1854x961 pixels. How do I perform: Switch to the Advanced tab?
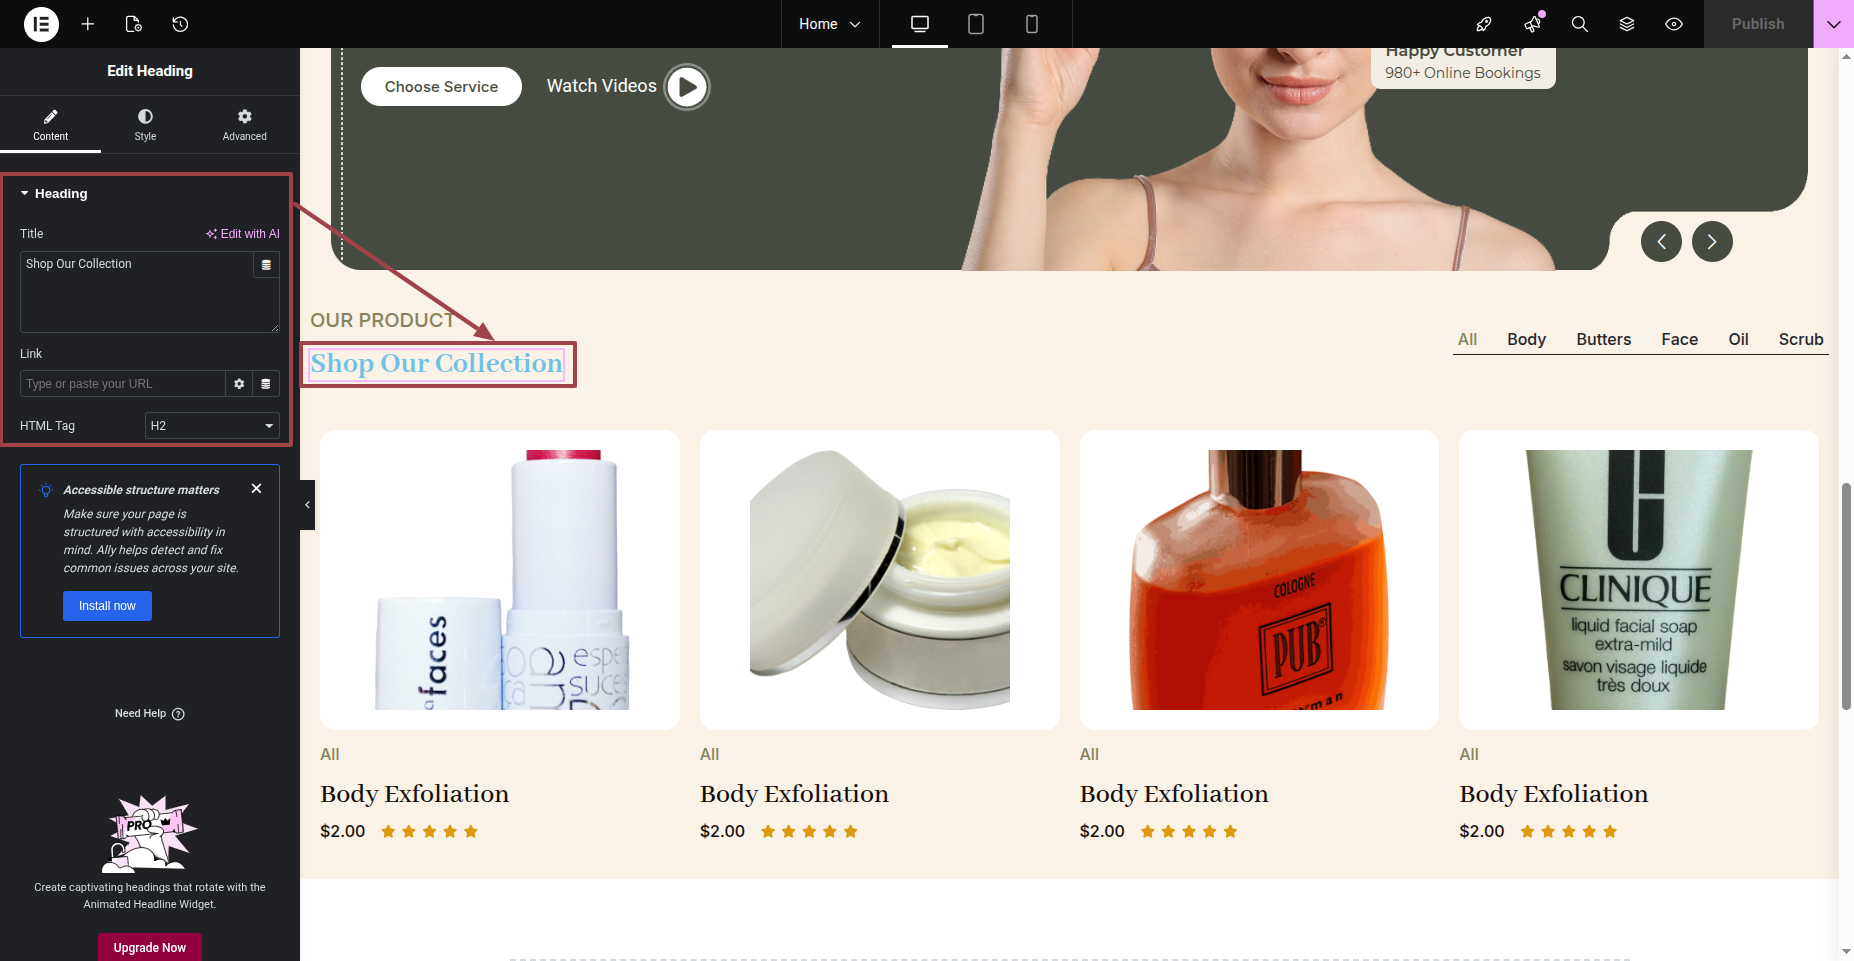pyautogui.click(x=245, y=125)
